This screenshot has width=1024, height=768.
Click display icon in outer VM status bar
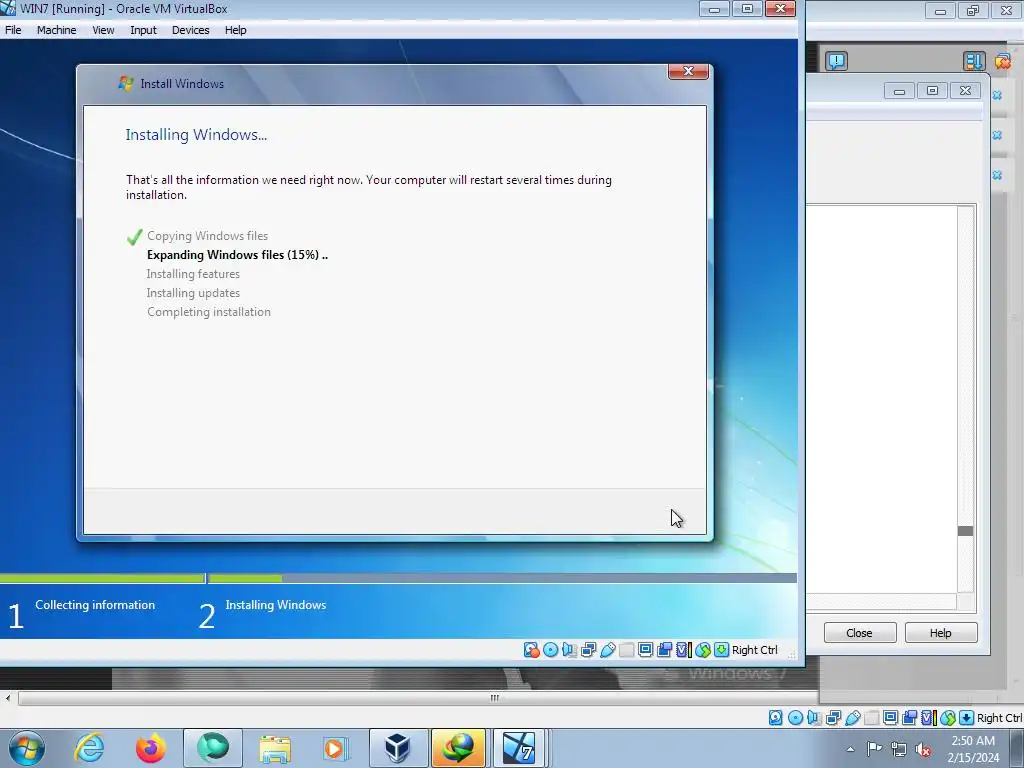tap(890, 718)
